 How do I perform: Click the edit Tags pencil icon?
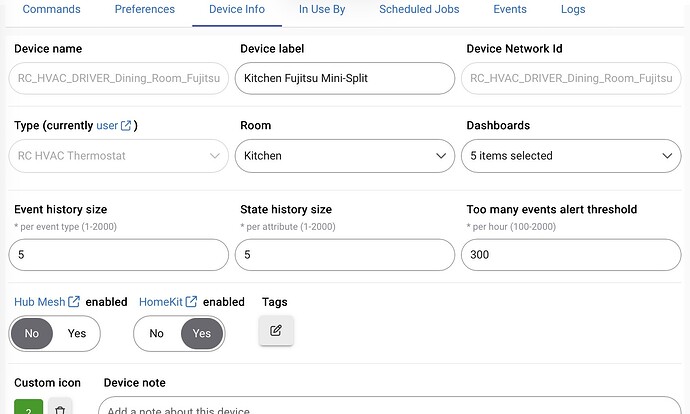pos(276,331)
